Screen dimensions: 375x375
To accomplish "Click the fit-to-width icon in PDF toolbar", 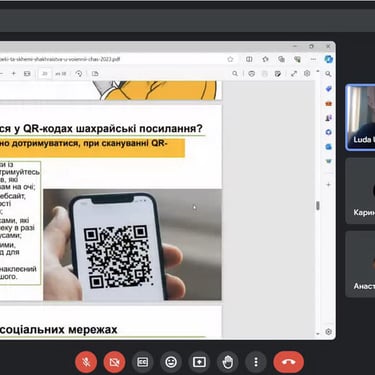I will coord(27,74).
